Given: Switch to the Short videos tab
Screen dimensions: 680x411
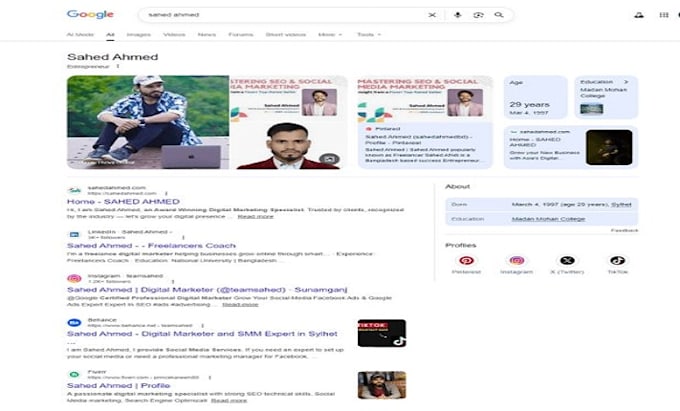Looking at the screenshot, I should pos(285,34).
